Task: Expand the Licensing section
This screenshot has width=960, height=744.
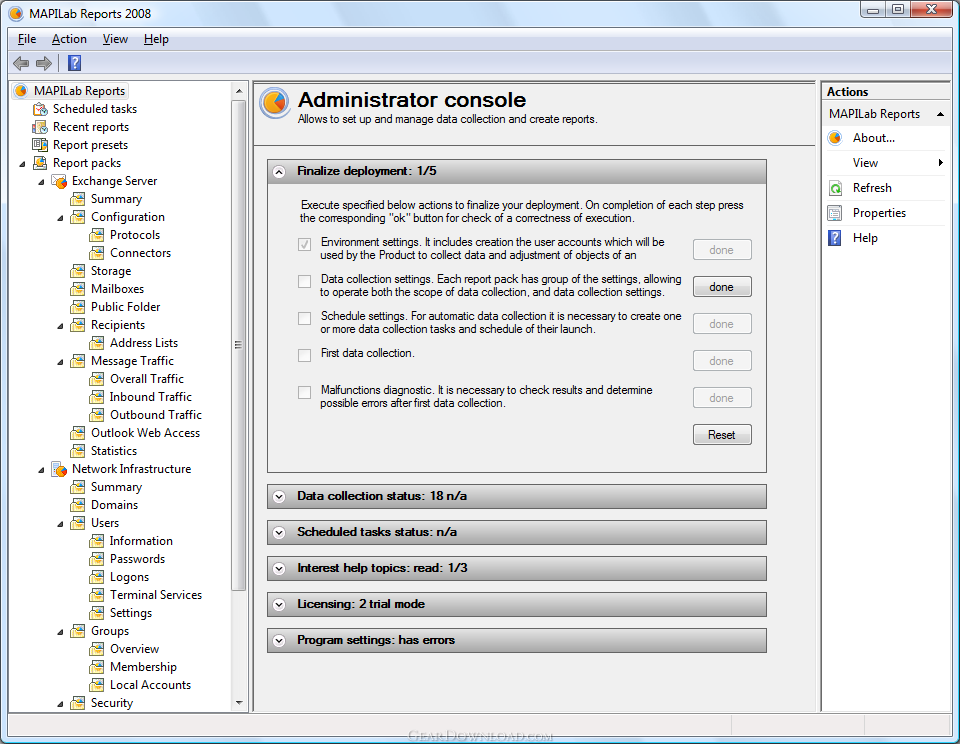Action: (279, 605)
